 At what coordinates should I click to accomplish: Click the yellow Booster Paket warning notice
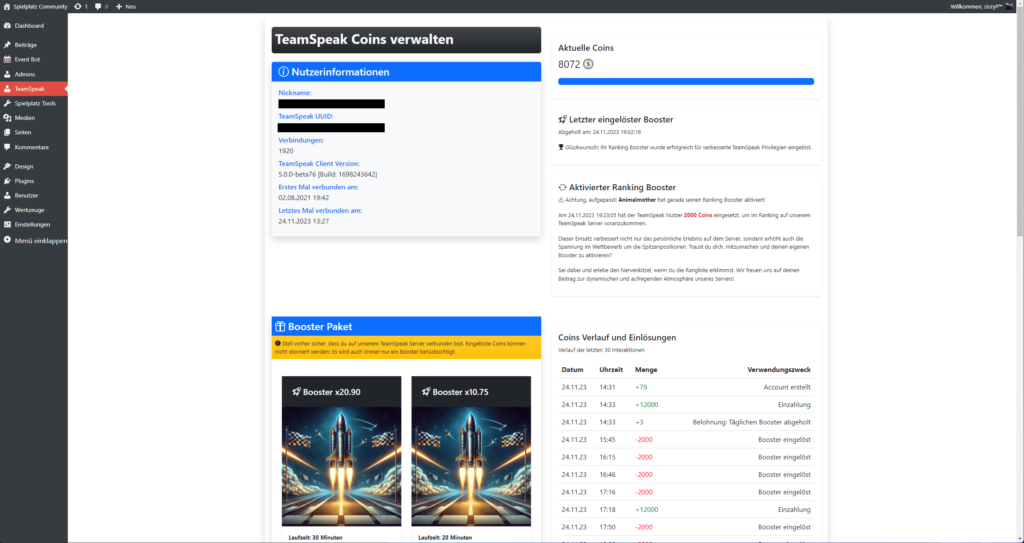click(406, 348)
